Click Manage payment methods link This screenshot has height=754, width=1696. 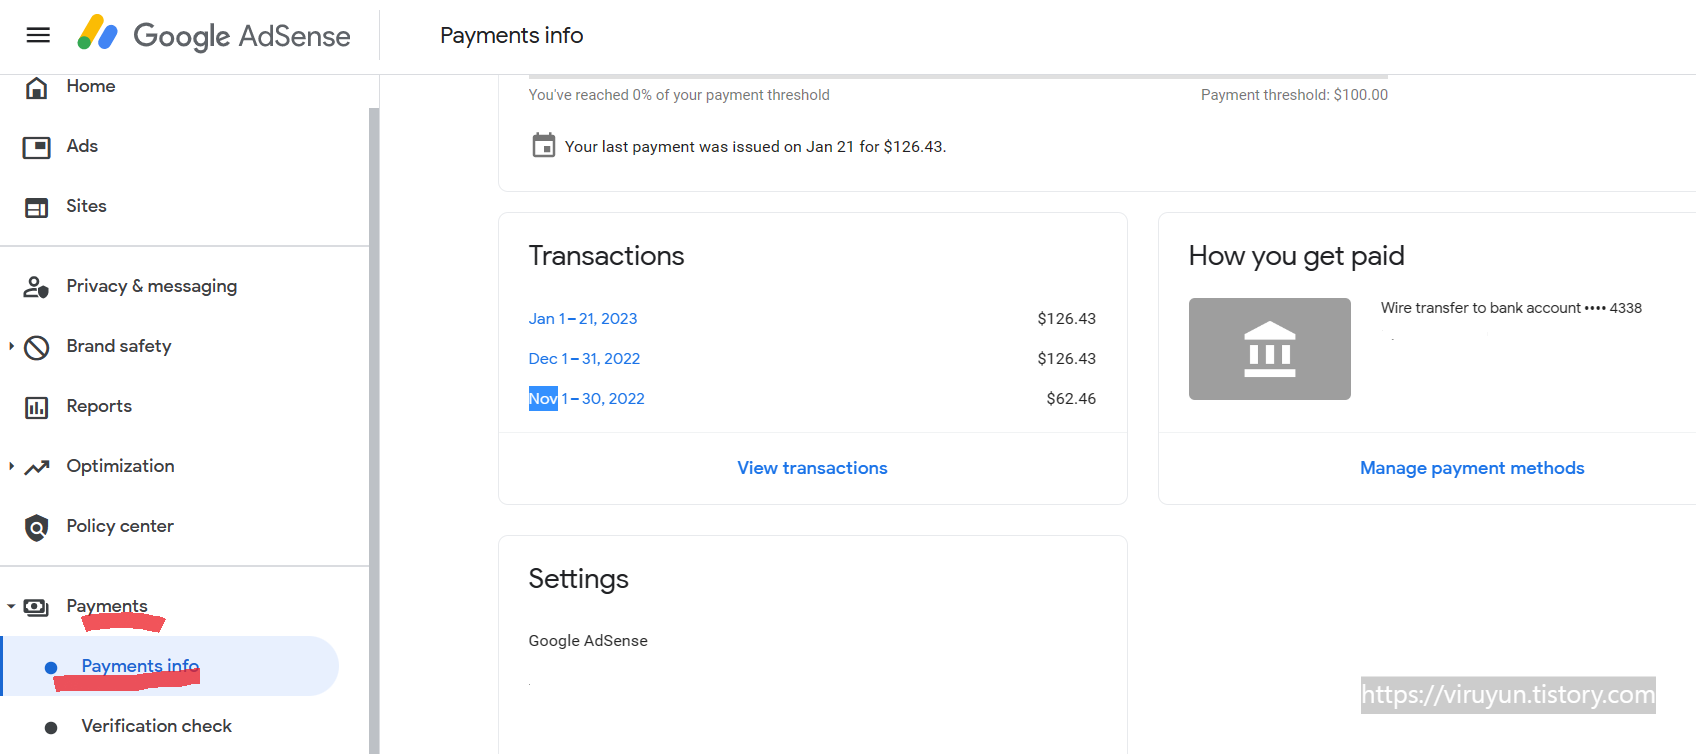click(1472, 468)
